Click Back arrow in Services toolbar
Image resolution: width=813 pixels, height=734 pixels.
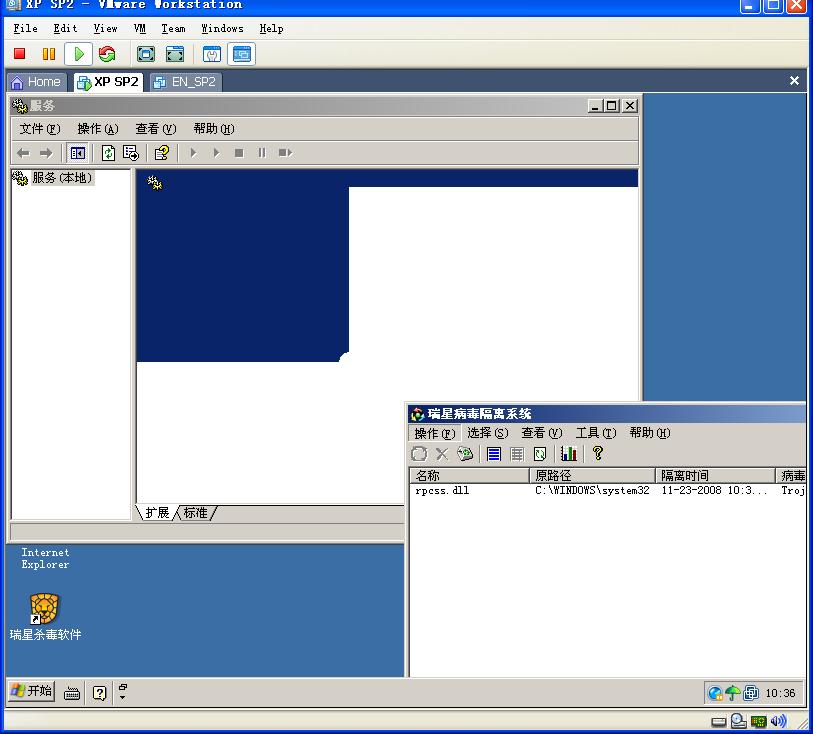click(23, 153)
